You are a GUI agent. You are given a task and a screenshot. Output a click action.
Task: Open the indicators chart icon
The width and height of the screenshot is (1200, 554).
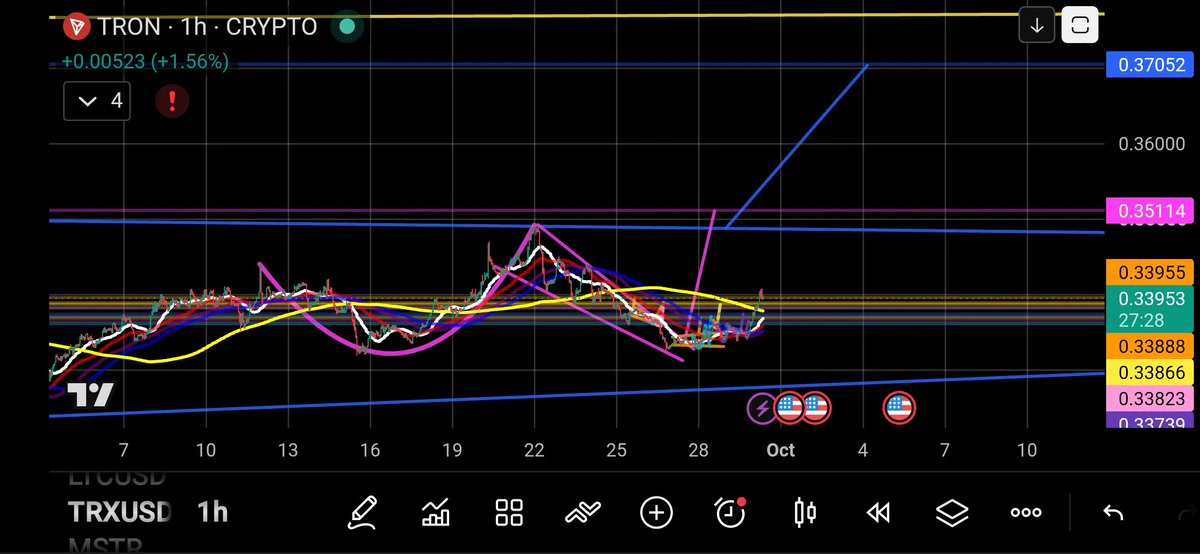pyautogui.click(x=436, y=513)
